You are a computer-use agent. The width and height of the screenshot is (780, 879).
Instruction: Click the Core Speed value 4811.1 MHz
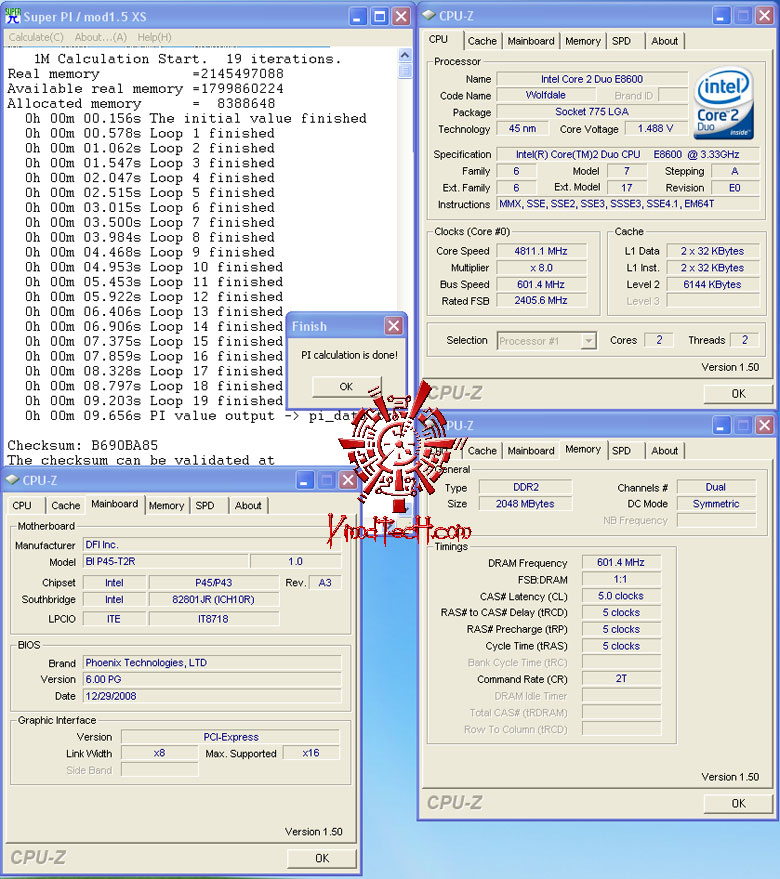pyautogui.click(x=541, y=251)
